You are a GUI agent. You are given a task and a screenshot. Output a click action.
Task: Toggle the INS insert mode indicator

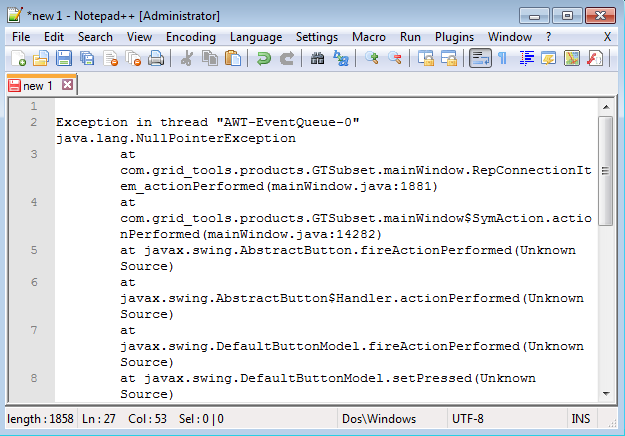click(580, 419)
